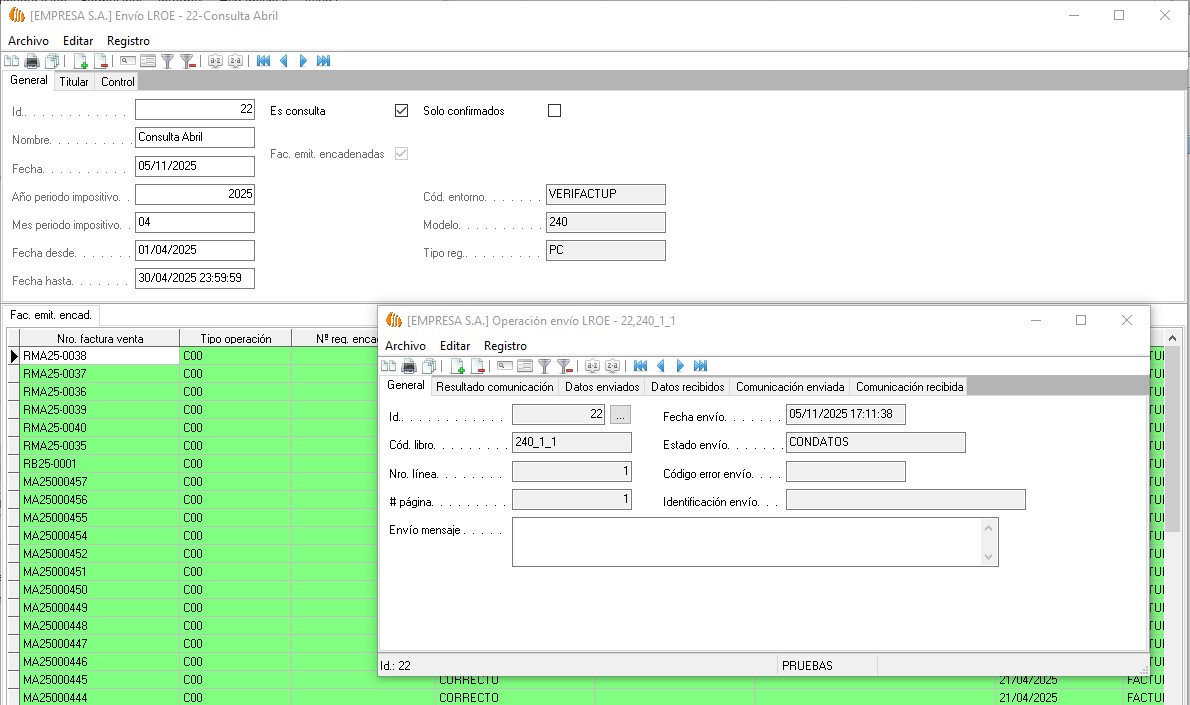
Task: Enable the Solo confirmados checkbox
Action: pyautogui.click(x=555, y=111)
